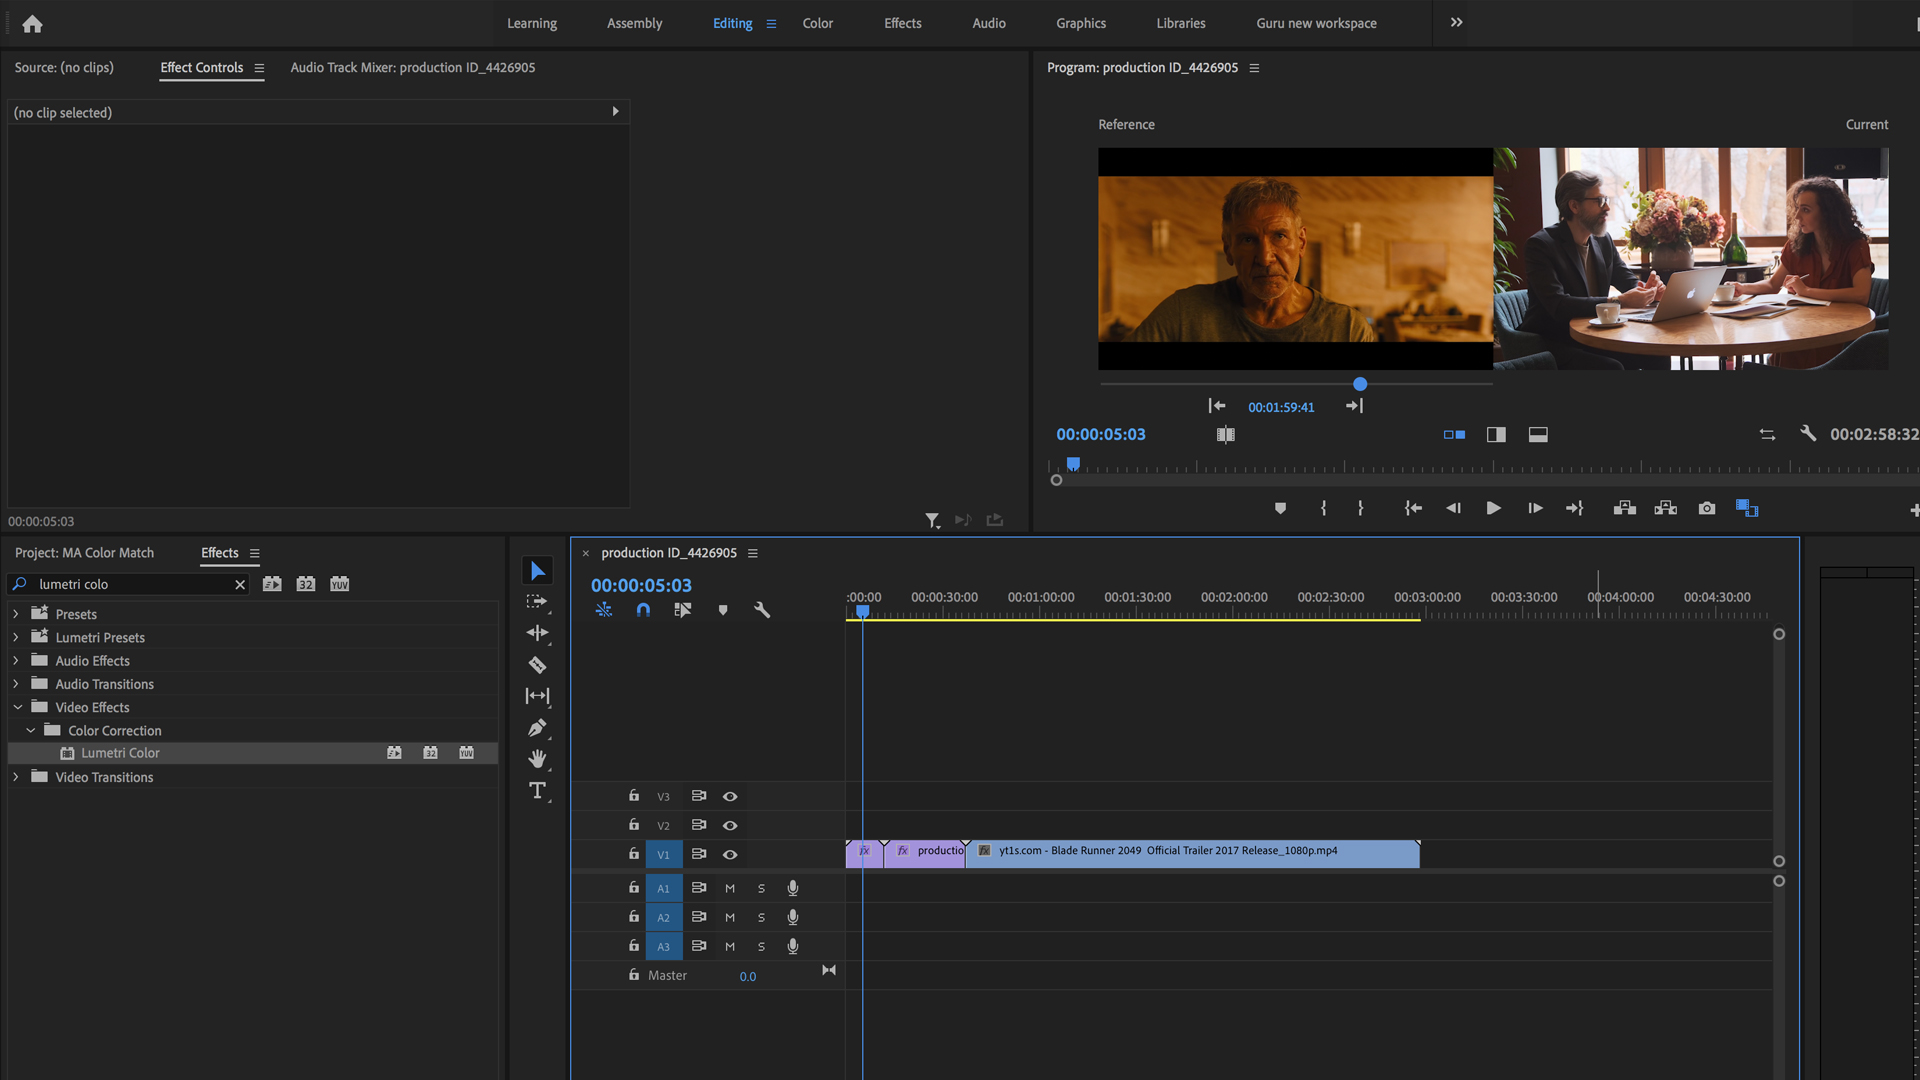
Task: Toggle V3 track output eye
Action: (x=730, y=796)
